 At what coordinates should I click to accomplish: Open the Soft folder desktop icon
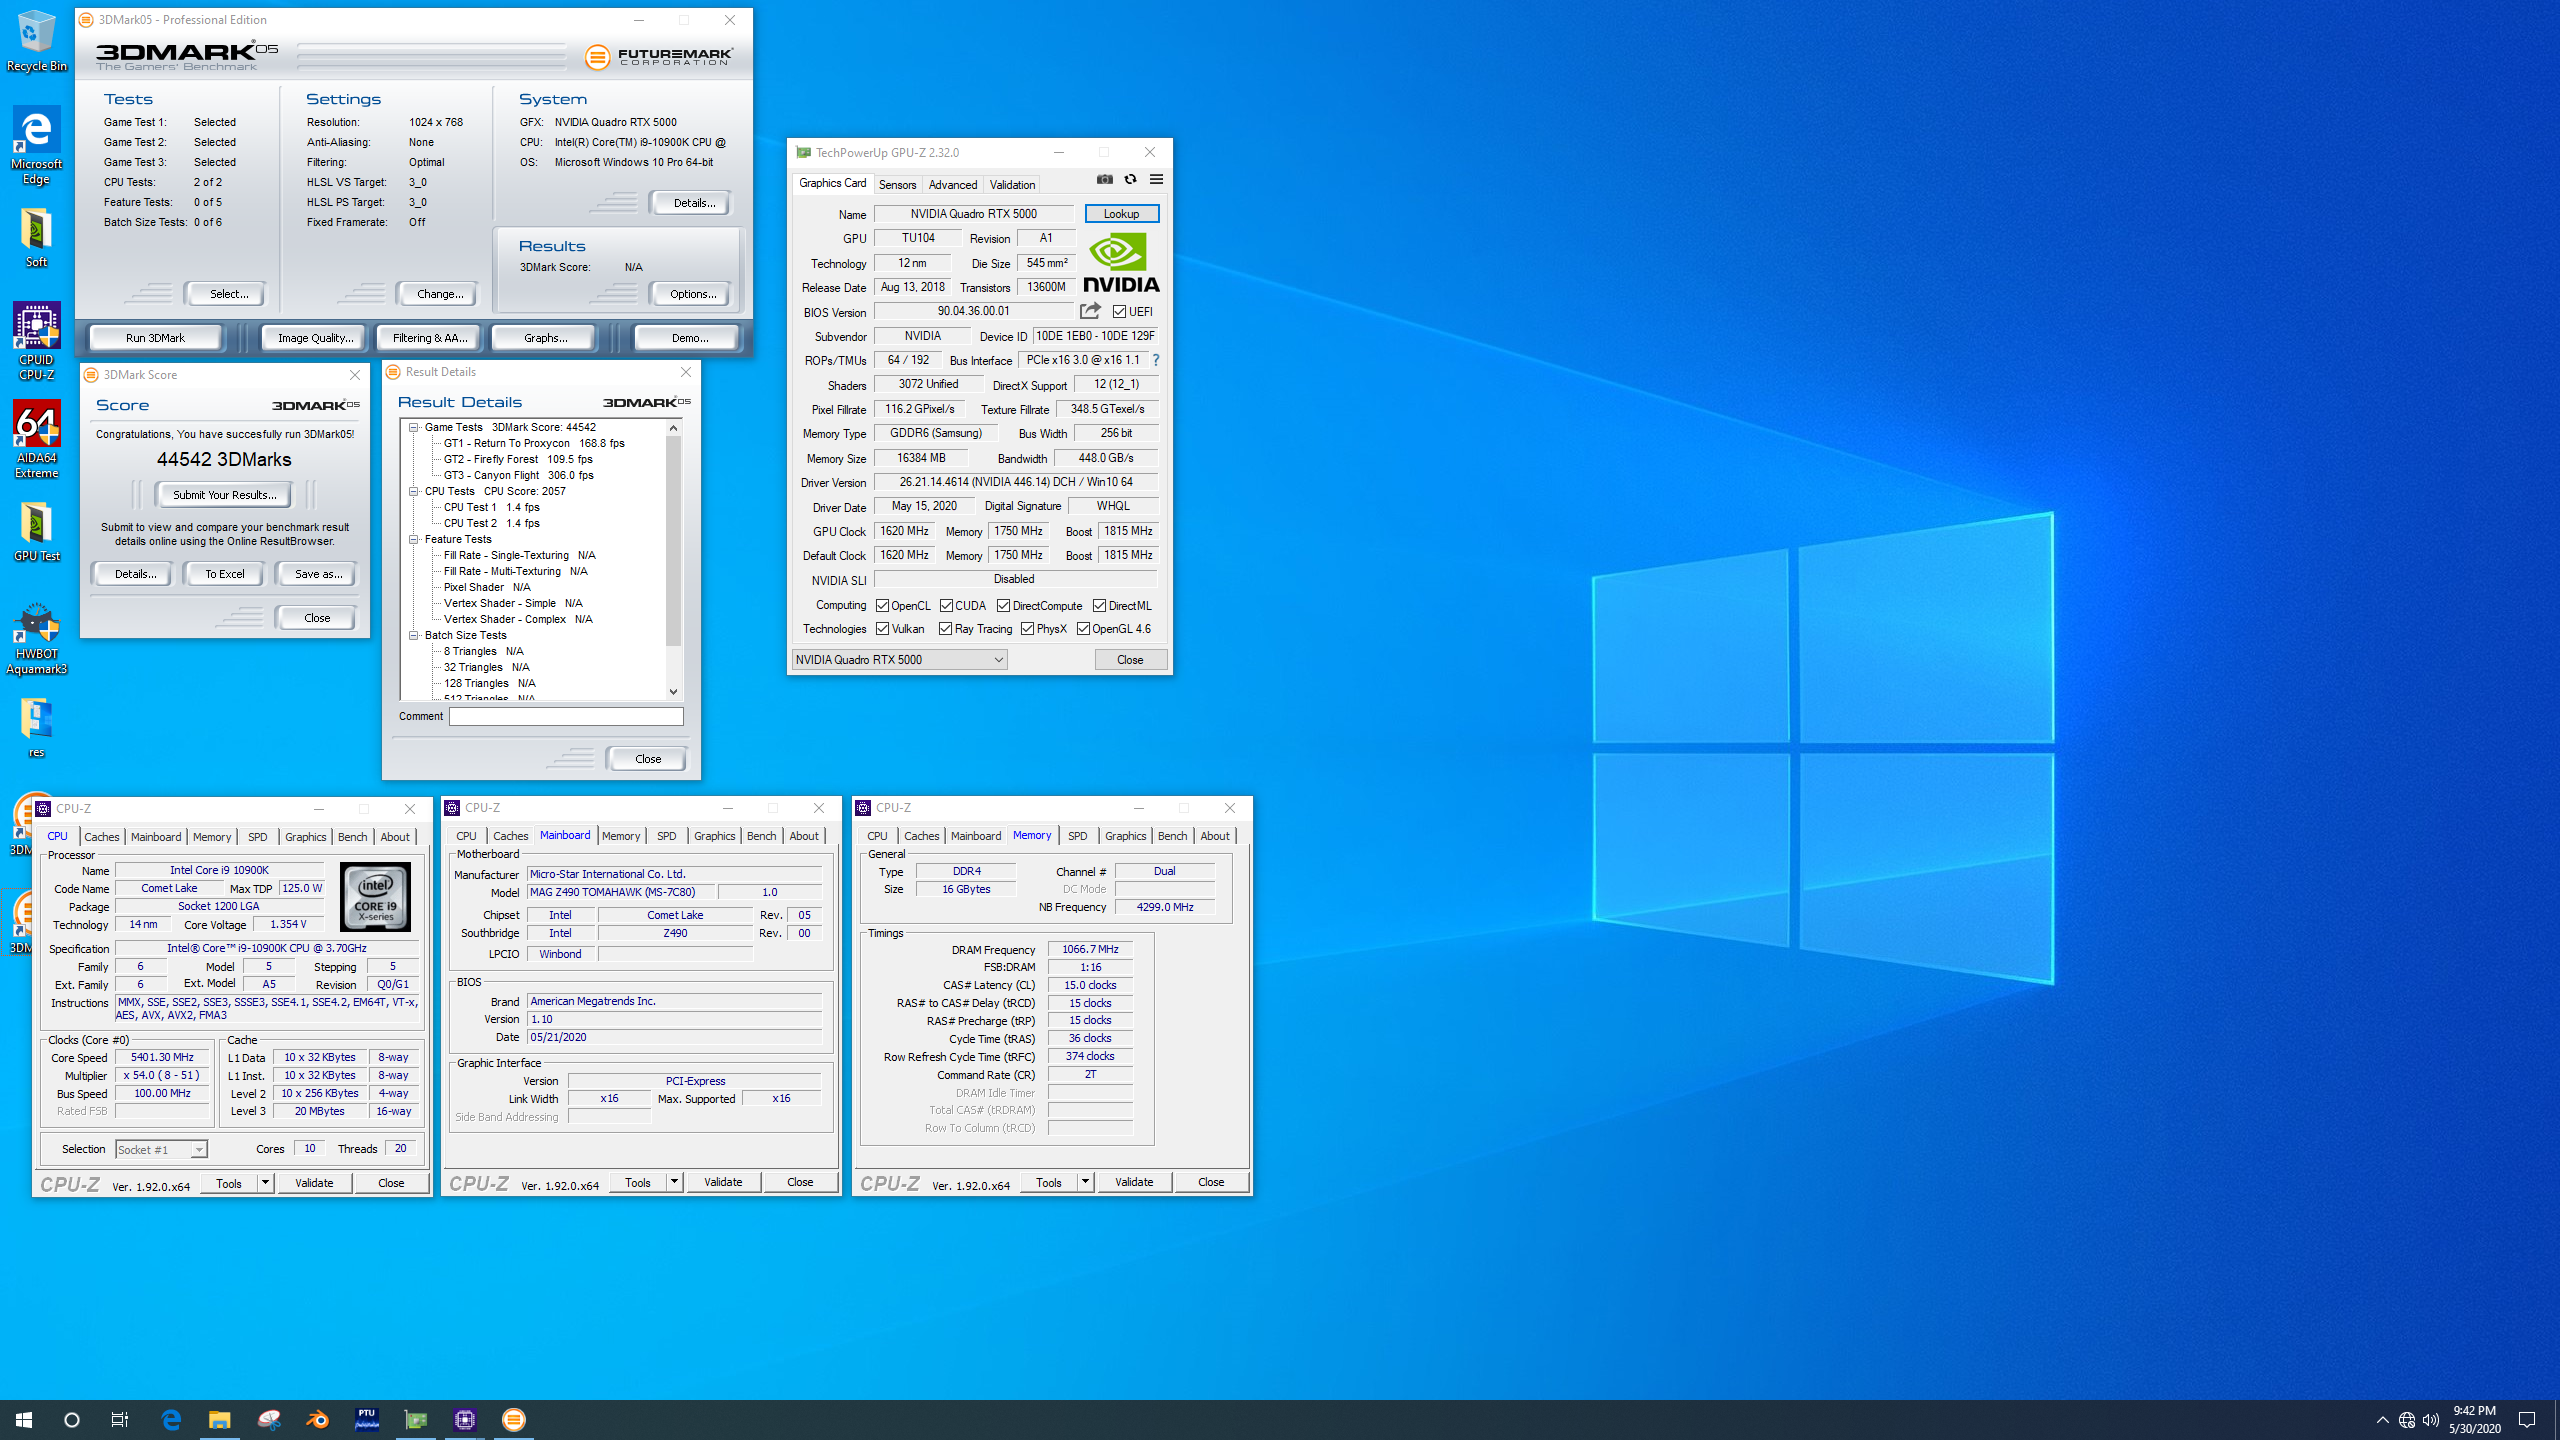pyautogui.click(x=36, y=238)
